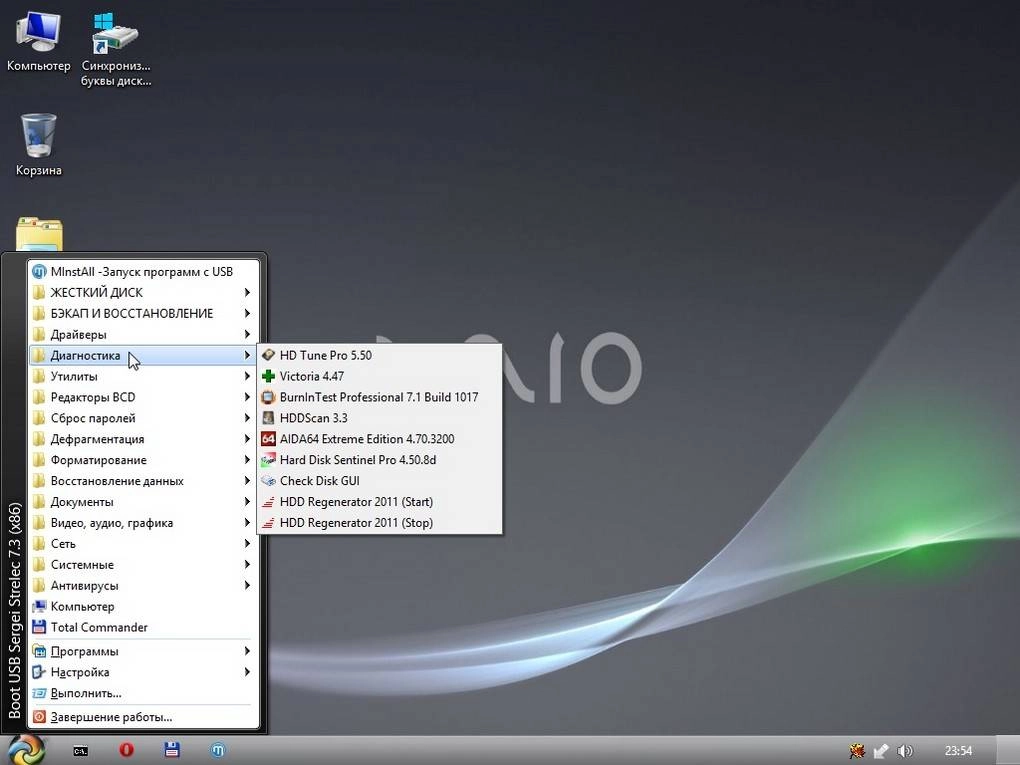Viewport: 1020px width, 765px height.
Task: Open command prompt from taskbar
Action: (x=81, y=751)
